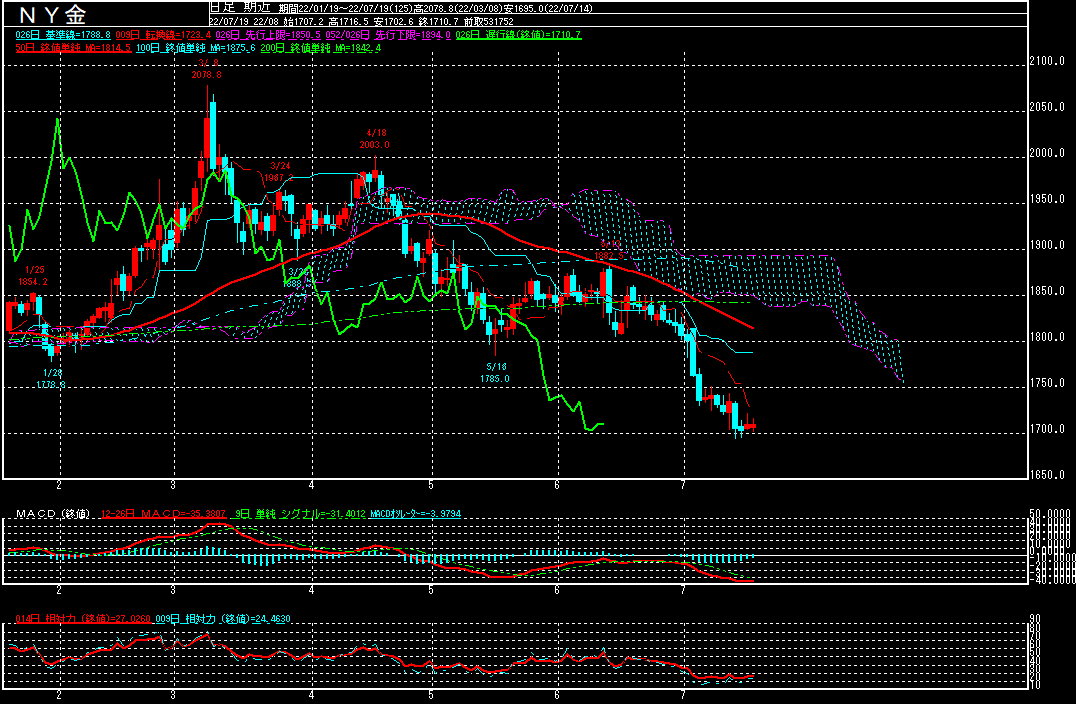This screenshot has width=1076, height=704.
Task: Select the 200日 終値単純 MA=1842.4 legend
Action: (320, 48)
